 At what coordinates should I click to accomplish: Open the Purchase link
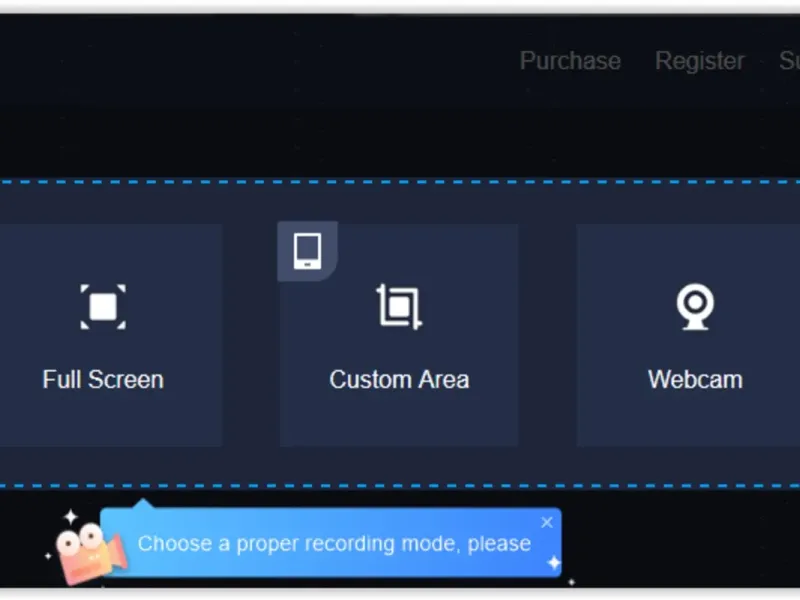pyautogui.click(x=570, y=61)
